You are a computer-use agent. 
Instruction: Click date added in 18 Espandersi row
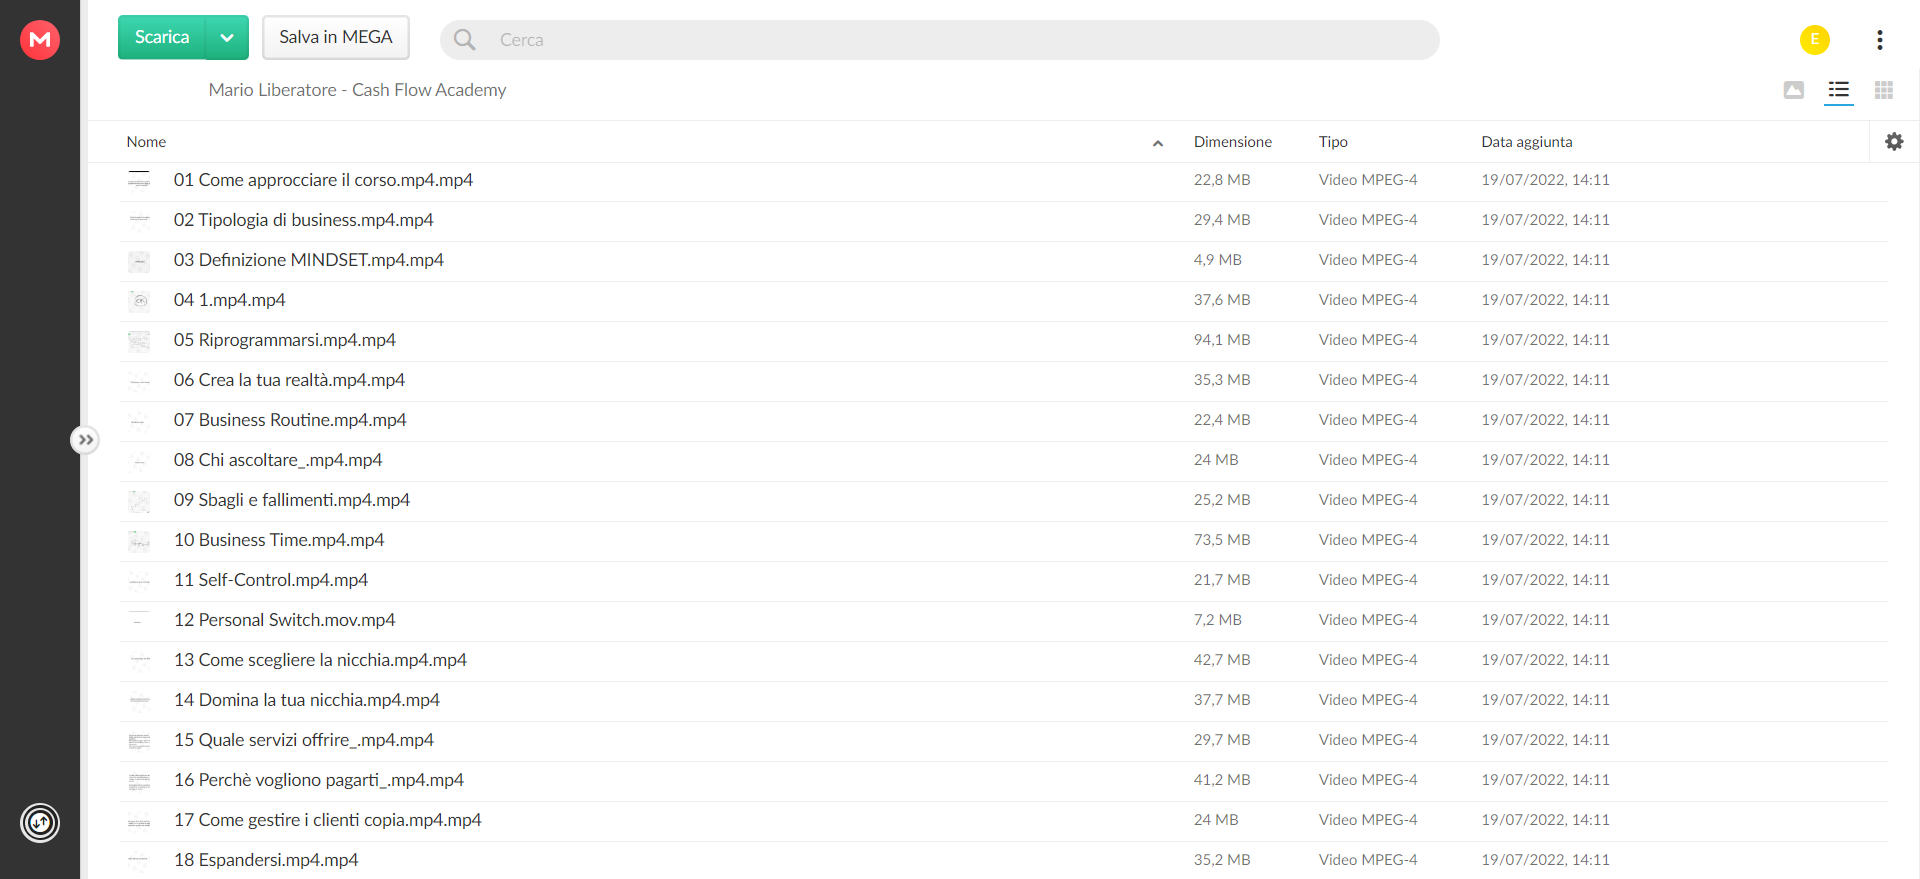(x=1545, y=860)
